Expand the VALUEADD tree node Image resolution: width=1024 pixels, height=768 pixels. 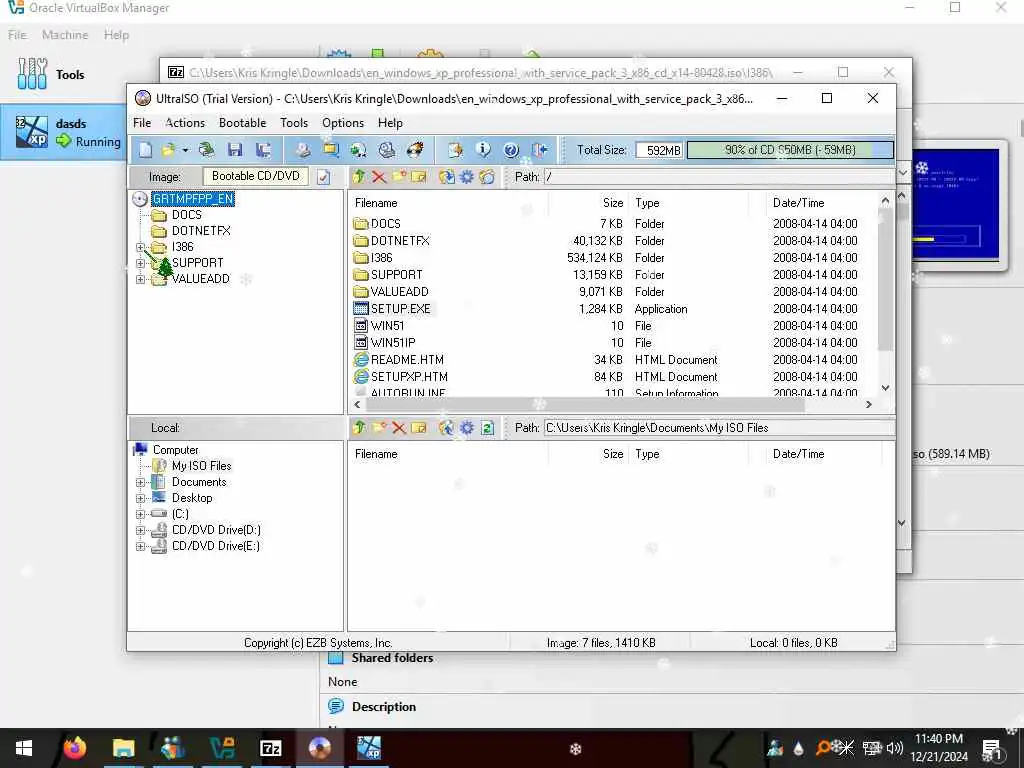140,279
